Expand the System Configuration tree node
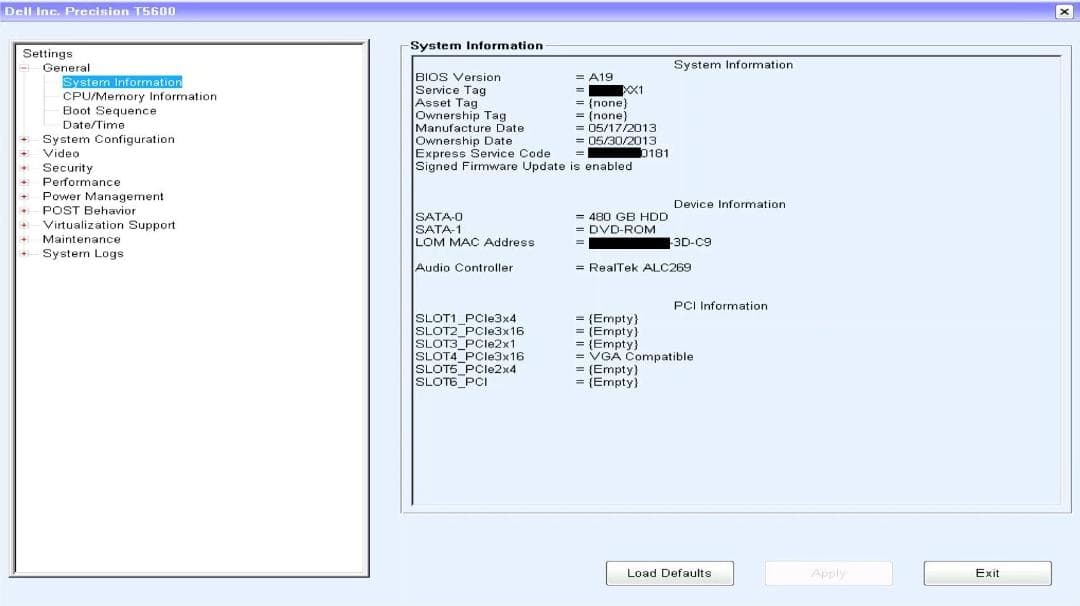Viewport: 1080px width, 606px height. 26,139
